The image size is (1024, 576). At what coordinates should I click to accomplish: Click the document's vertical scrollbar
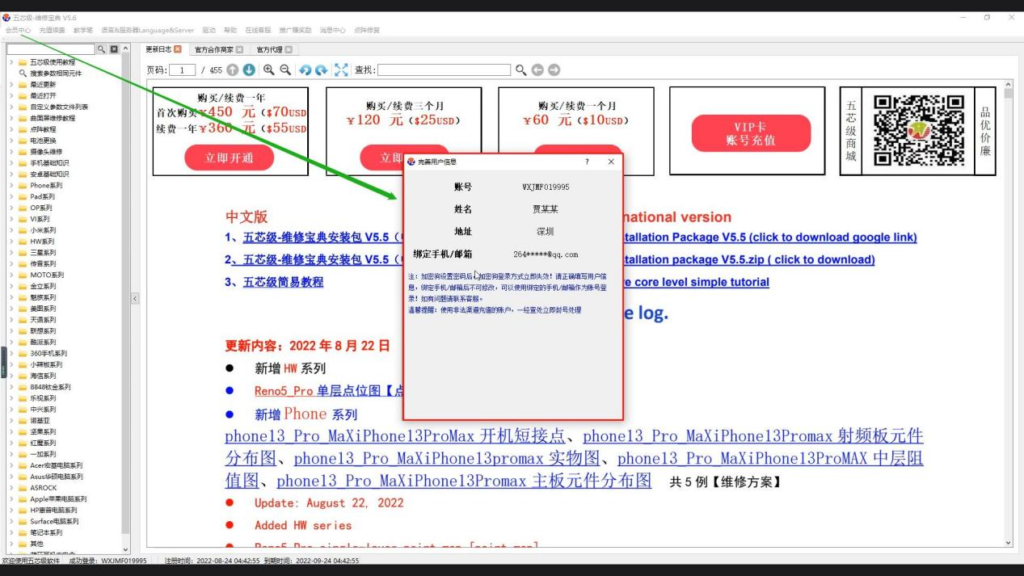click(x=1008, y=313)
